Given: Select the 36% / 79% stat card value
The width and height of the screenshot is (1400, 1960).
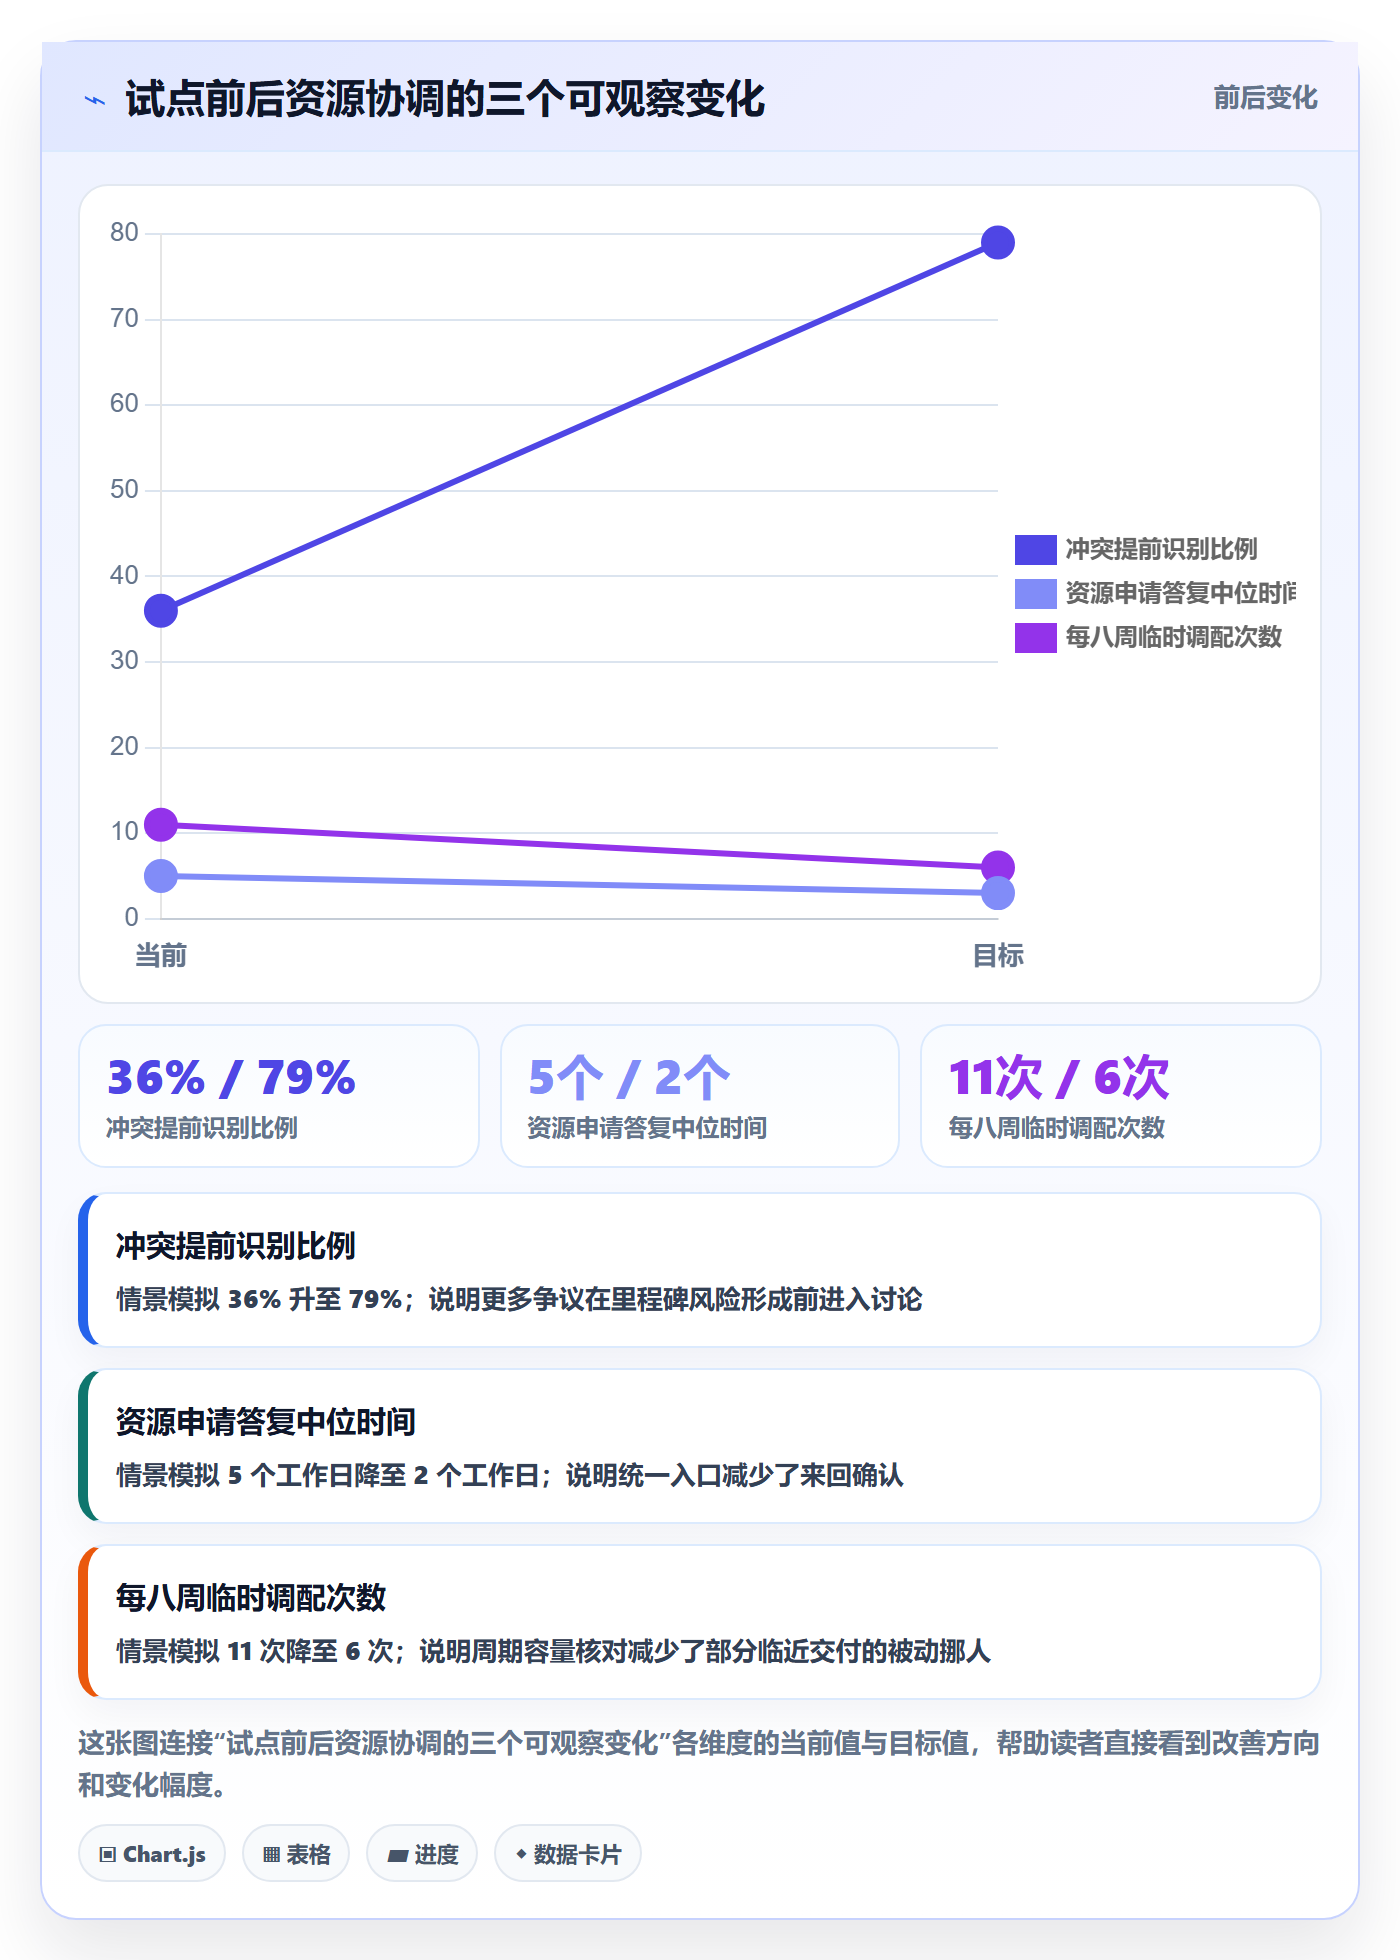Looking at the screenshot, I should point(231,1077).
